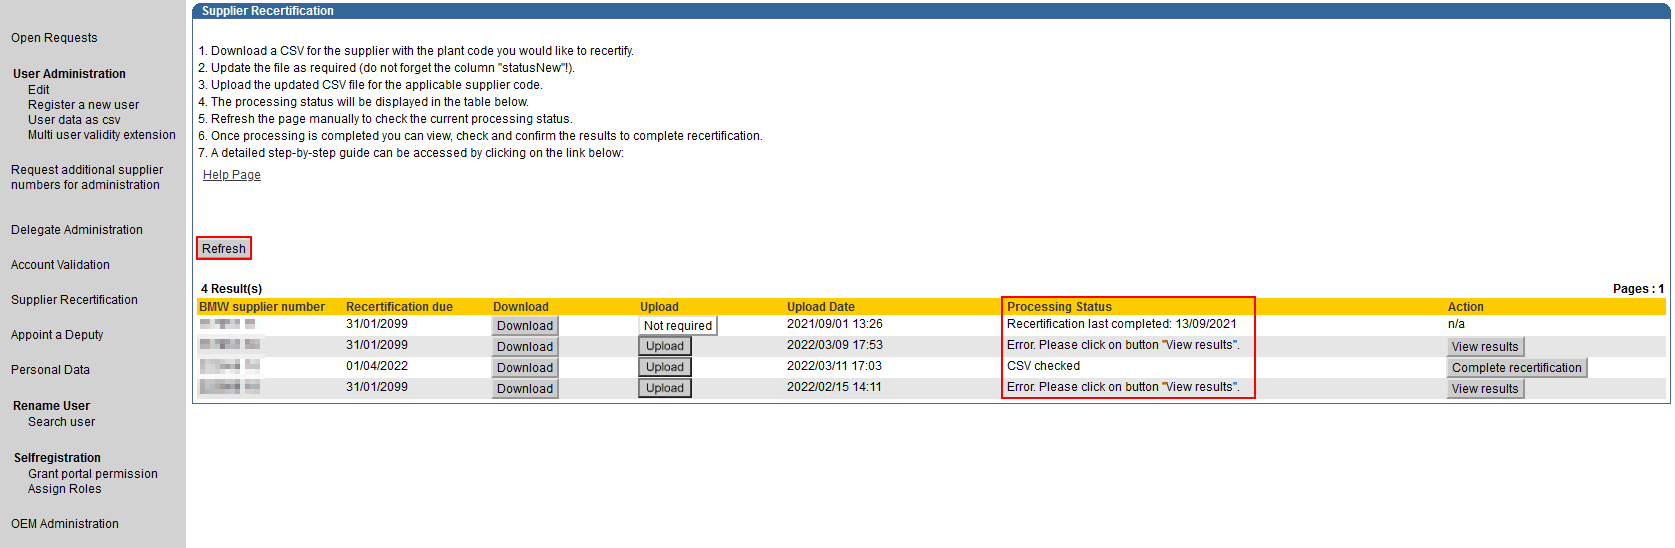Open Grant portal permission
The image size is (1675, 548).
[x=92, y=474]
